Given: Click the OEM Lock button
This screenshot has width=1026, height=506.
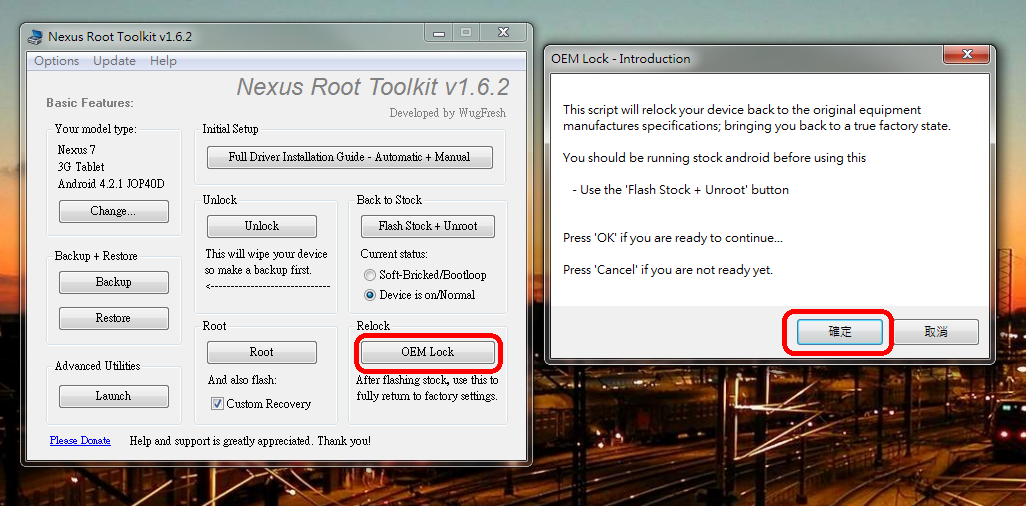Looking at the screenshot, I should (428, 352).
